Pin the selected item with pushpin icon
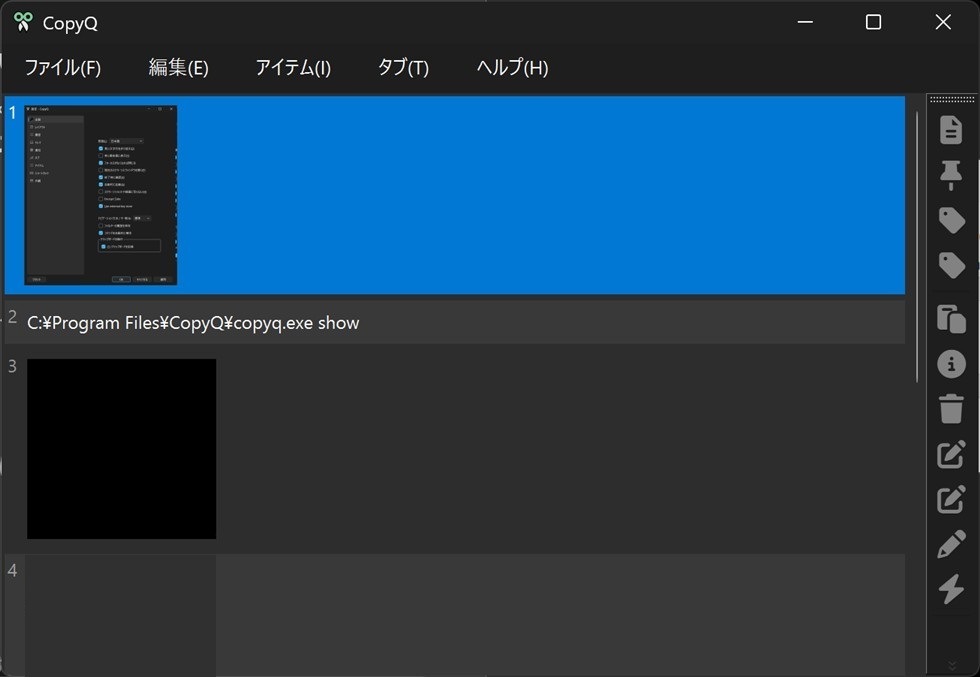This screenshot has height=677, width=980. pyautogui.click(x=951, y=175)
